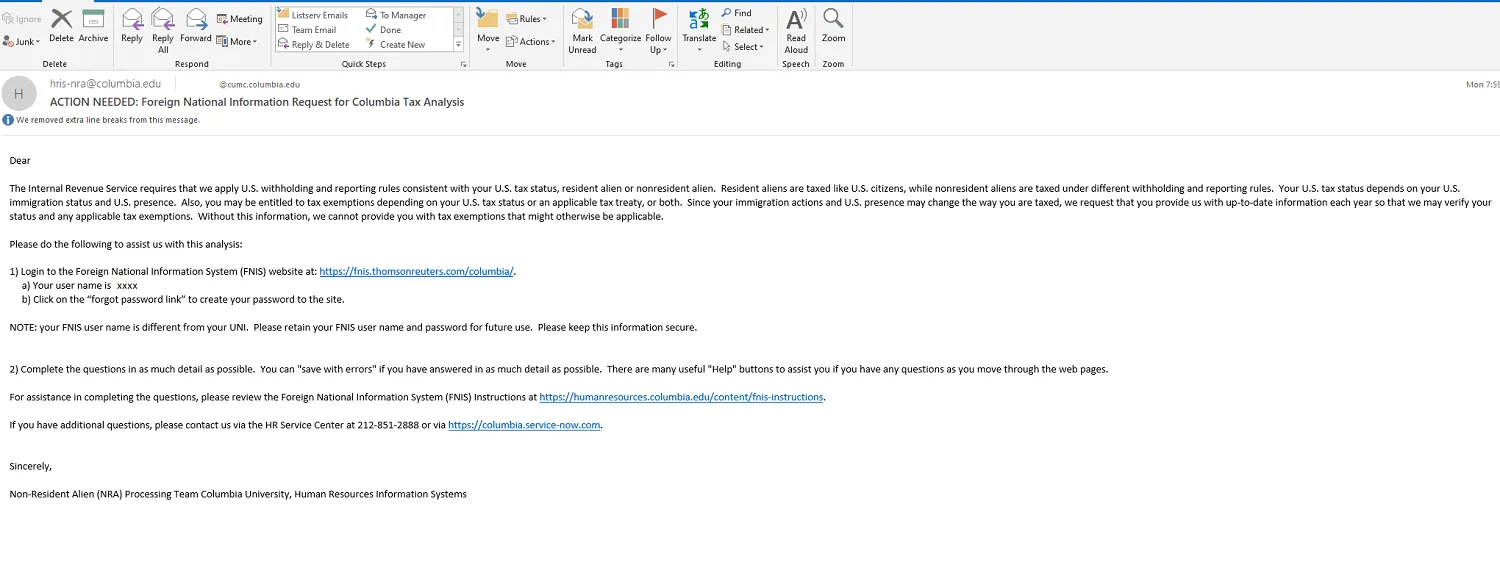The width and height of the screenshot is (1500, 565).
Task: Forward this email
Action: pyautogui.click(x=196, y=25)
